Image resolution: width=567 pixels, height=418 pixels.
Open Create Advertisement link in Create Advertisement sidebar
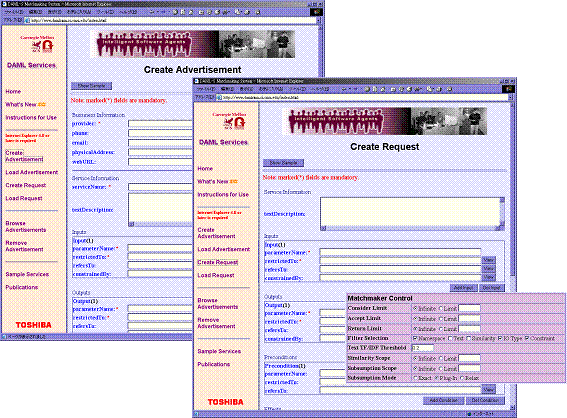point(24,156)
